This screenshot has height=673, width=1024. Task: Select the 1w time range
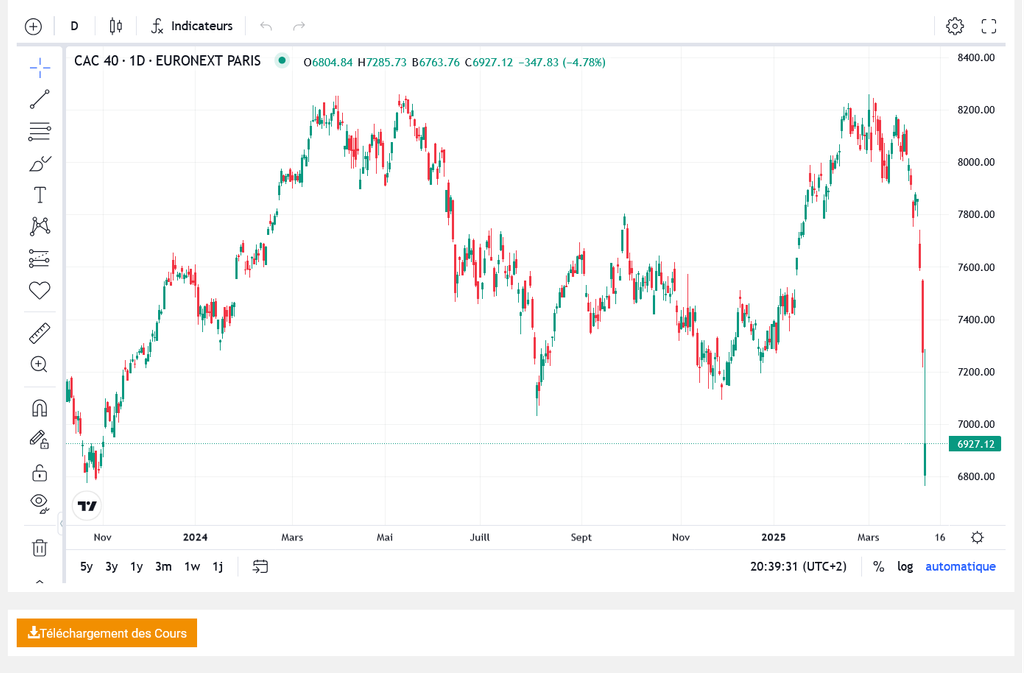(192, 567)
